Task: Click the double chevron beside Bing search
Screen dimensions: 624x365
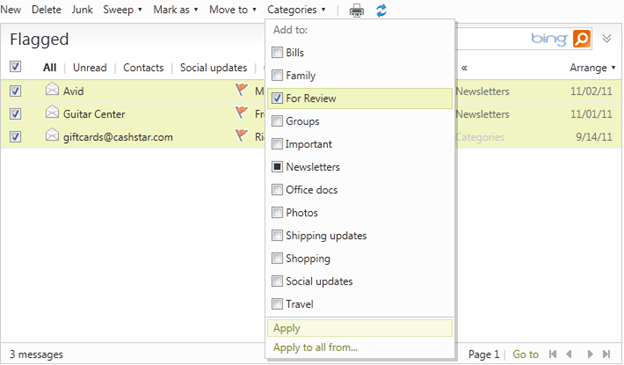Action: 606,39
